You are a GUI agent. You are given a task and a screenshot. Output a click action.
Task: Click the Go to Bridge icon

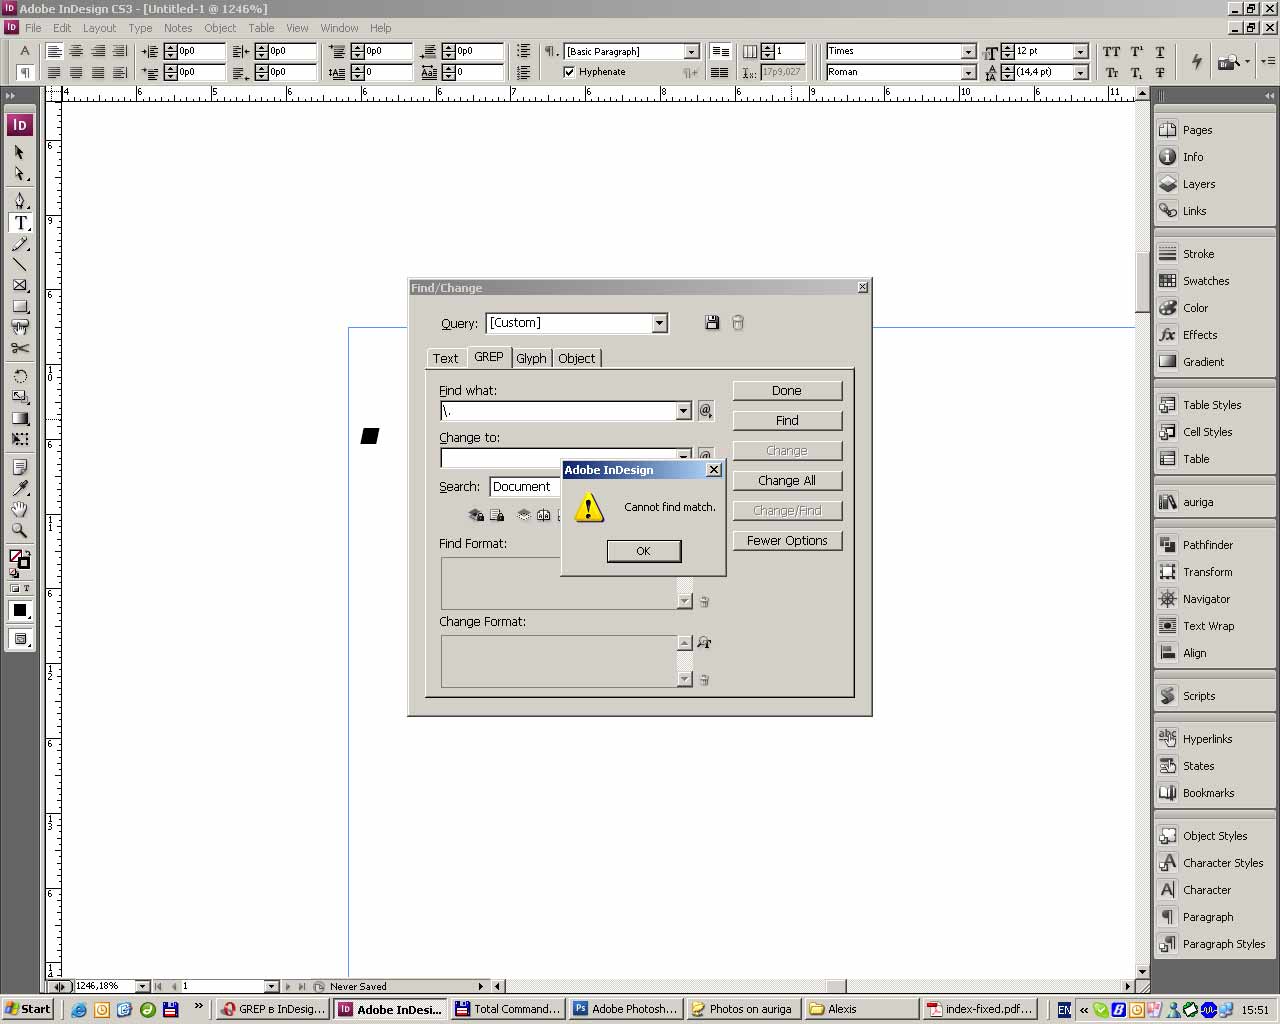tap(1226, 62)
